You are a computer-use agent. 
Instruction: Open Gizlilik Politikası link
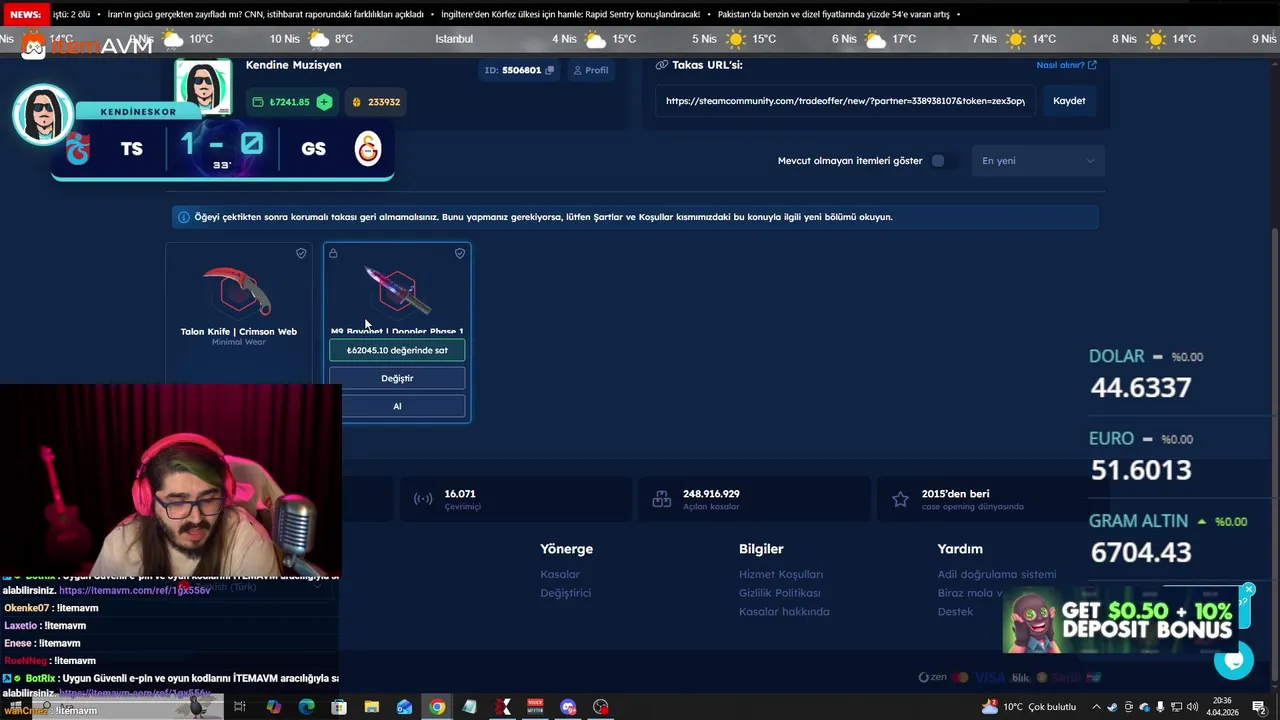point(780,593)
